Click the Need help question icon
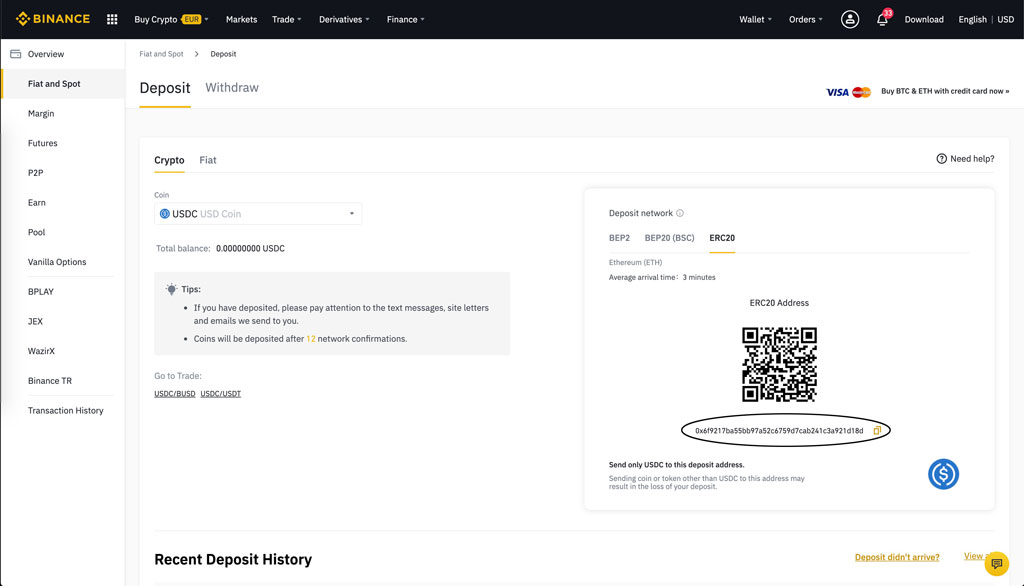Viewport: 1024px width, 586px height. coord(941,159)
